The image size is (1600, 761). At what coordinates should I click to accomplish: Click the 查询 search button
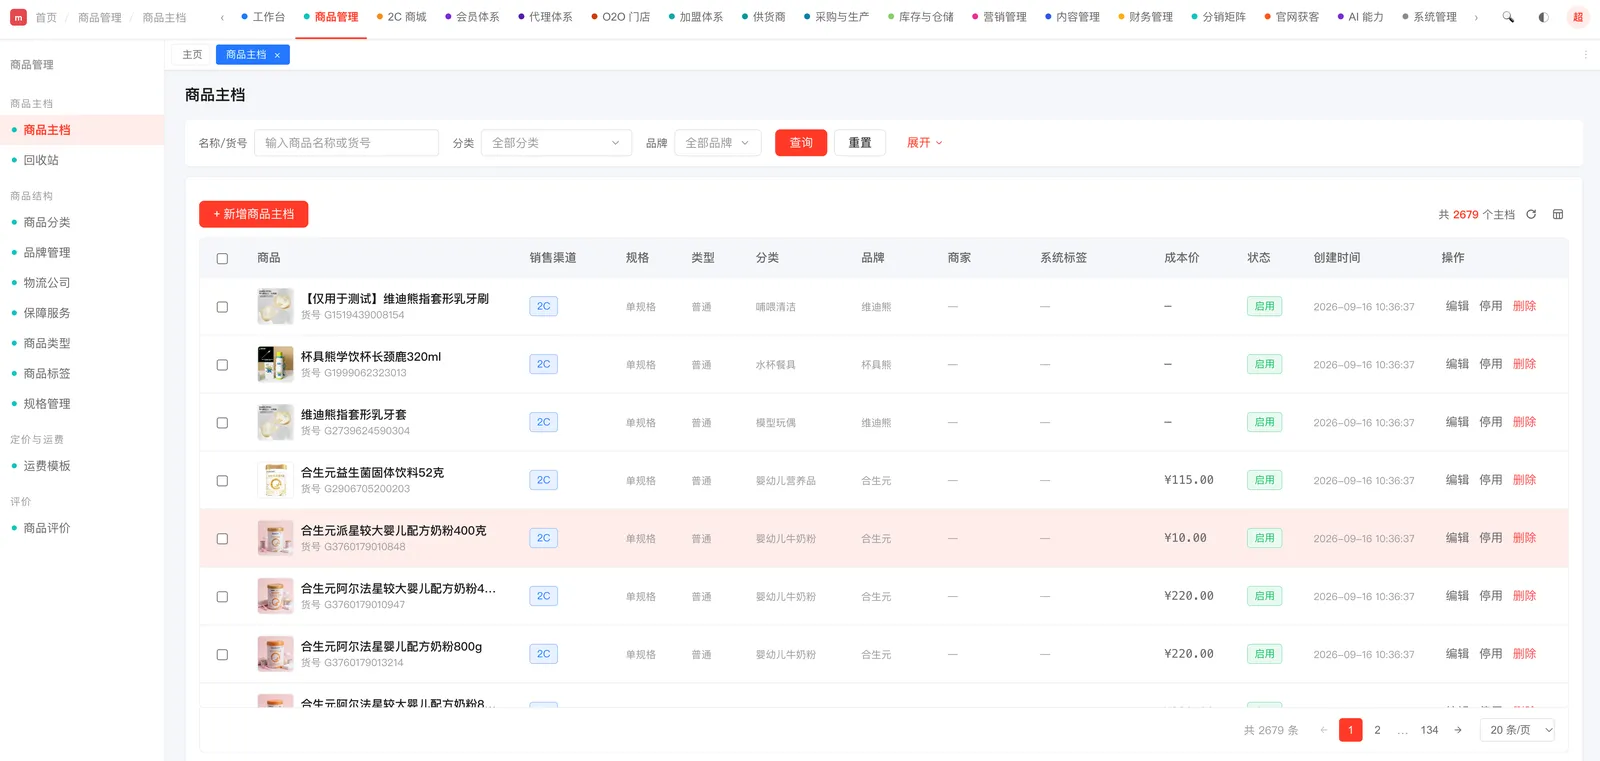tap(801, 143)
